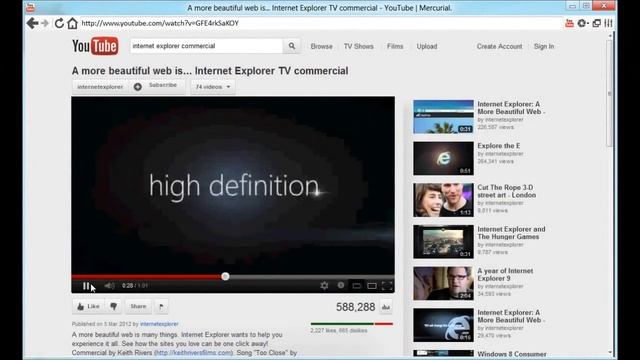This screenshot has height=360, width=640.
Task: Click the 588,288 view count
Action: pos(356,307)
